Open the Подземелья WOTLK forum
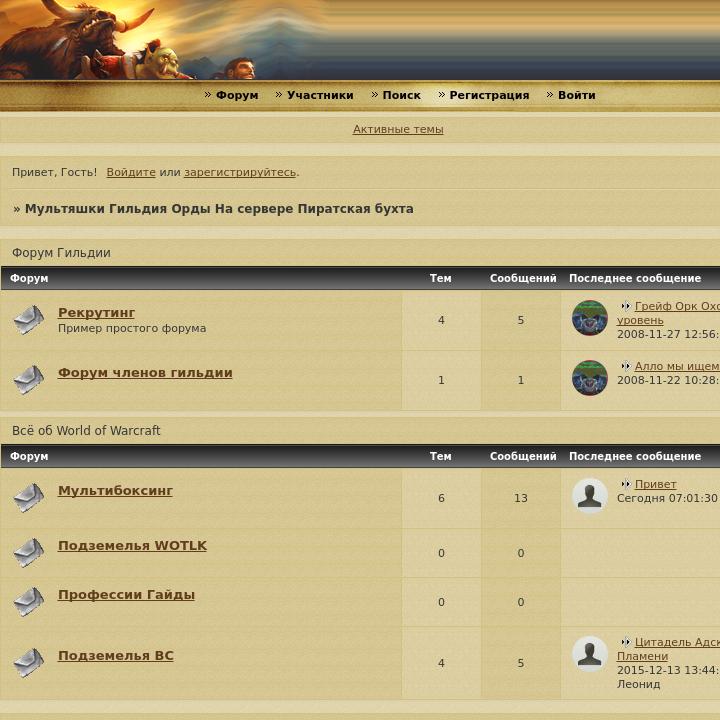This screenshot has height=720, width=720. [x=132, y=545]
